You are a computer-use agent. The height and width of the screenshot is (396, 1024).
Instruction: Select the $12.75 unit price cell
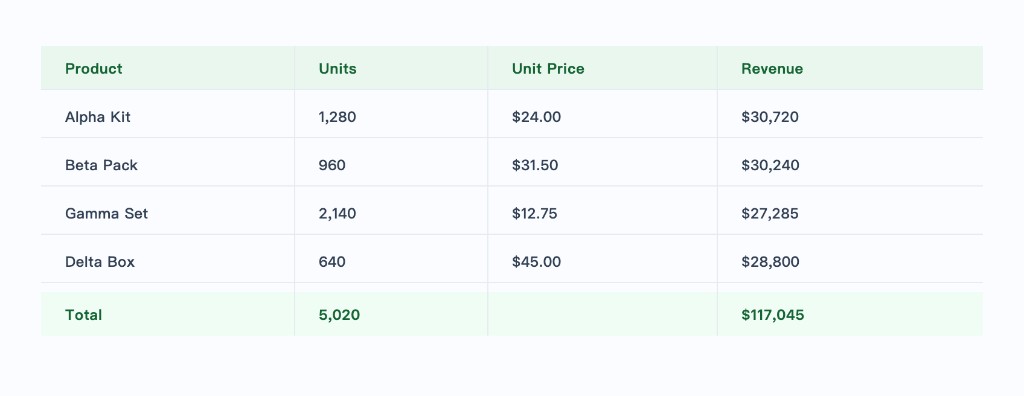pyautogui.click(x=603, y=210)
